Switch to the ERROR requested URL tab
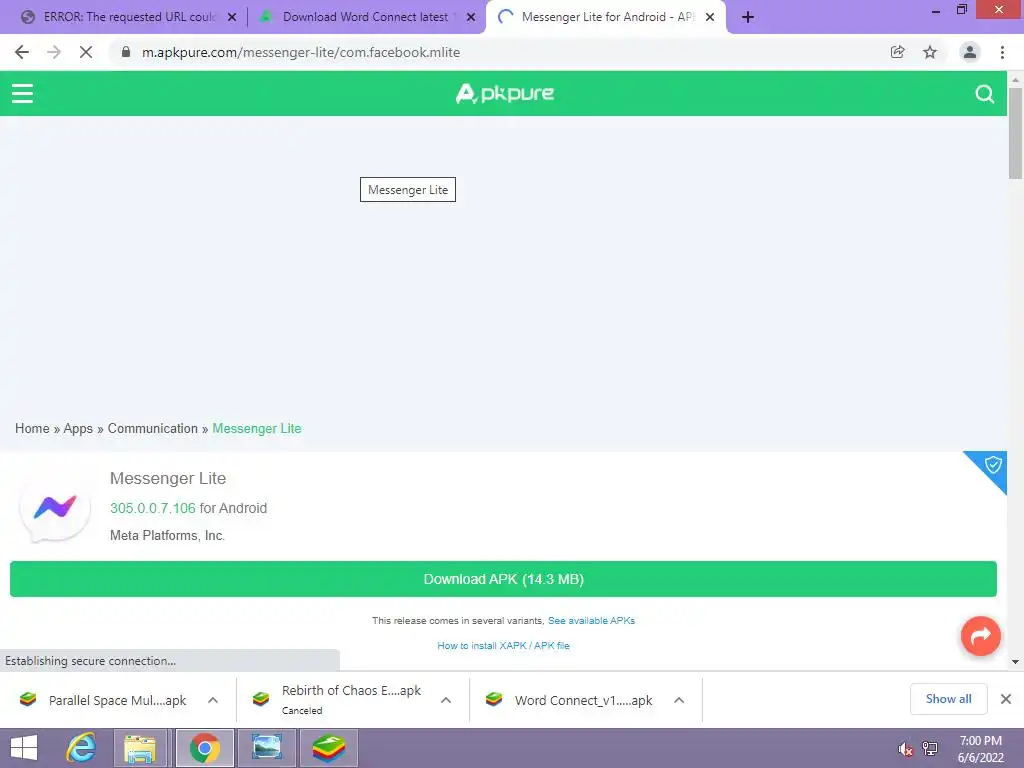 pos(130,17)
